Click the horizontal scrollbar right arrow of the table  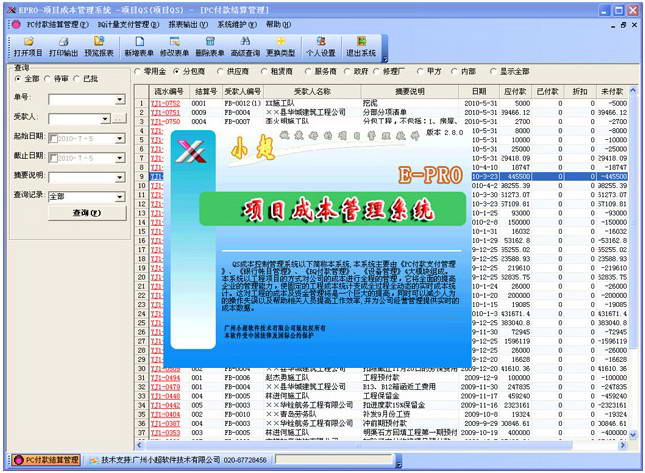point(622,445)
